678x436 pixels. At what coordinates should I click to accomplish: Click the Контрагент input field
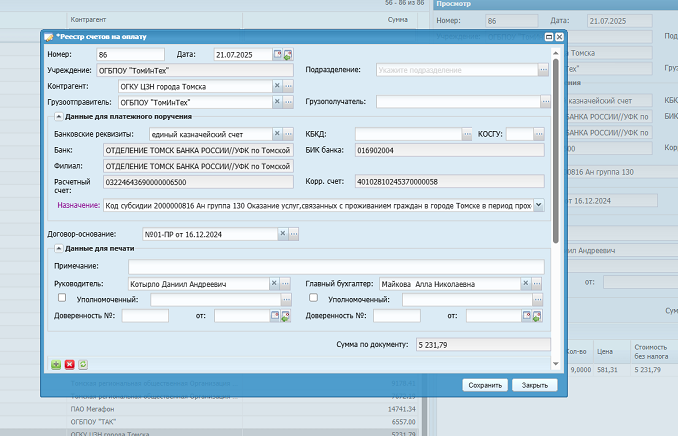(x=195, y=86)
